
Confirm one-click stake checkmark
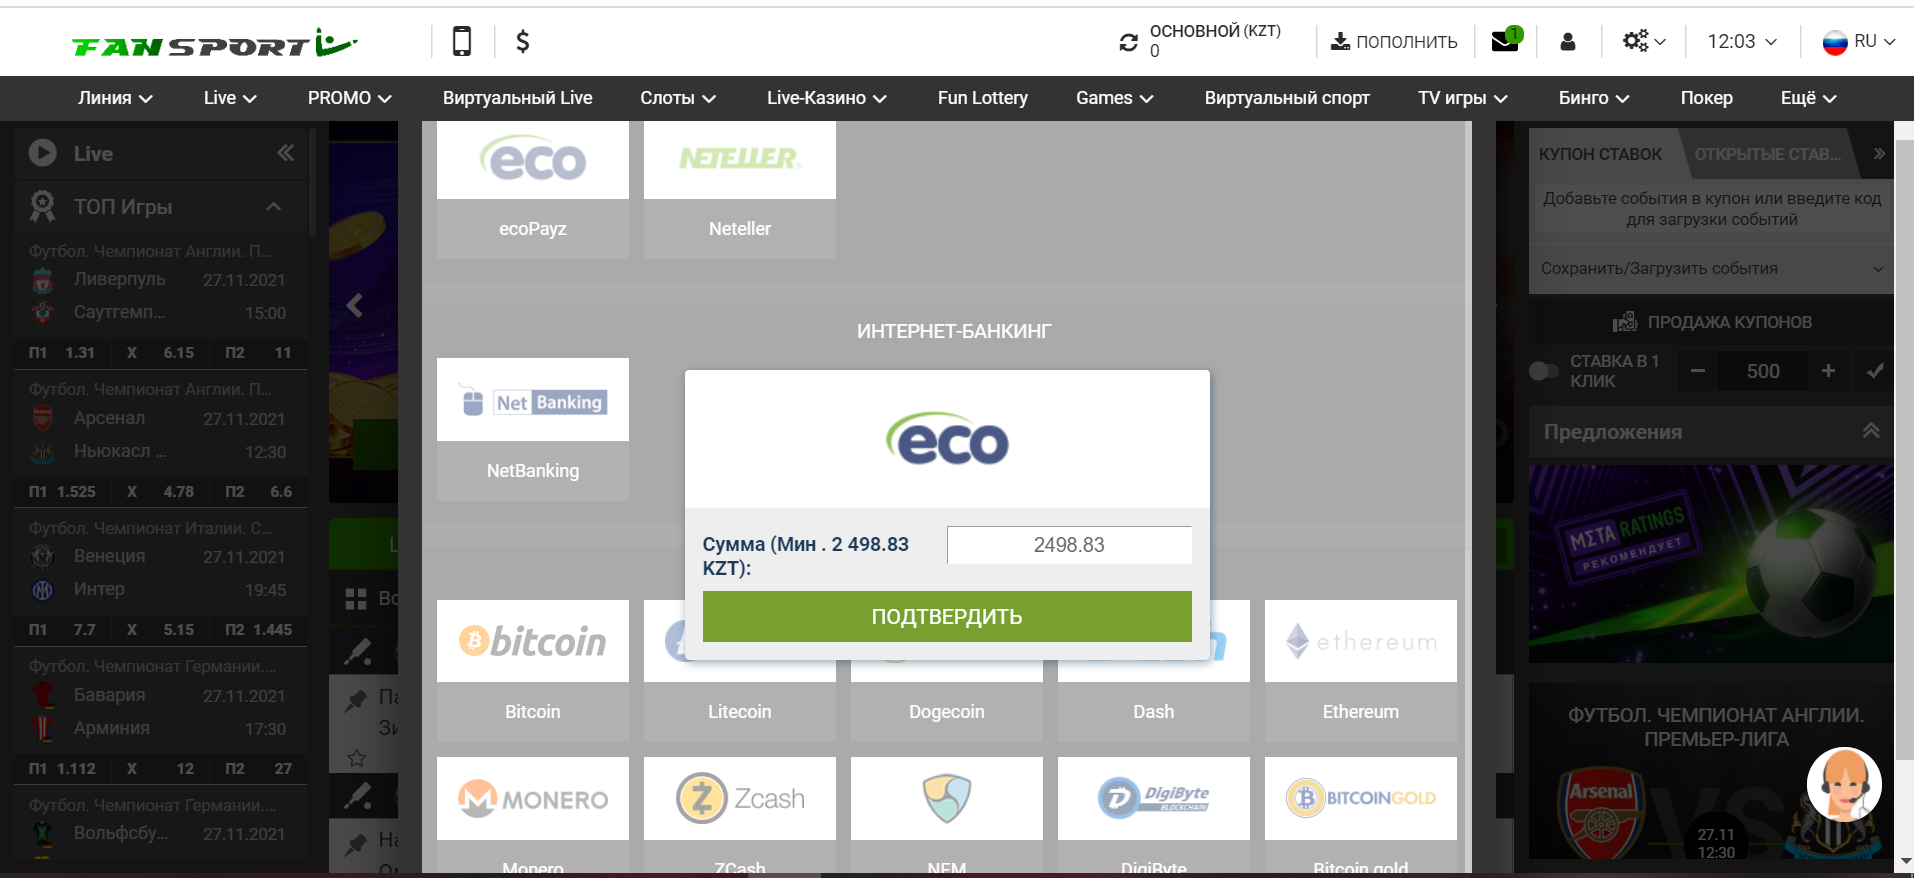point(1875,371)
